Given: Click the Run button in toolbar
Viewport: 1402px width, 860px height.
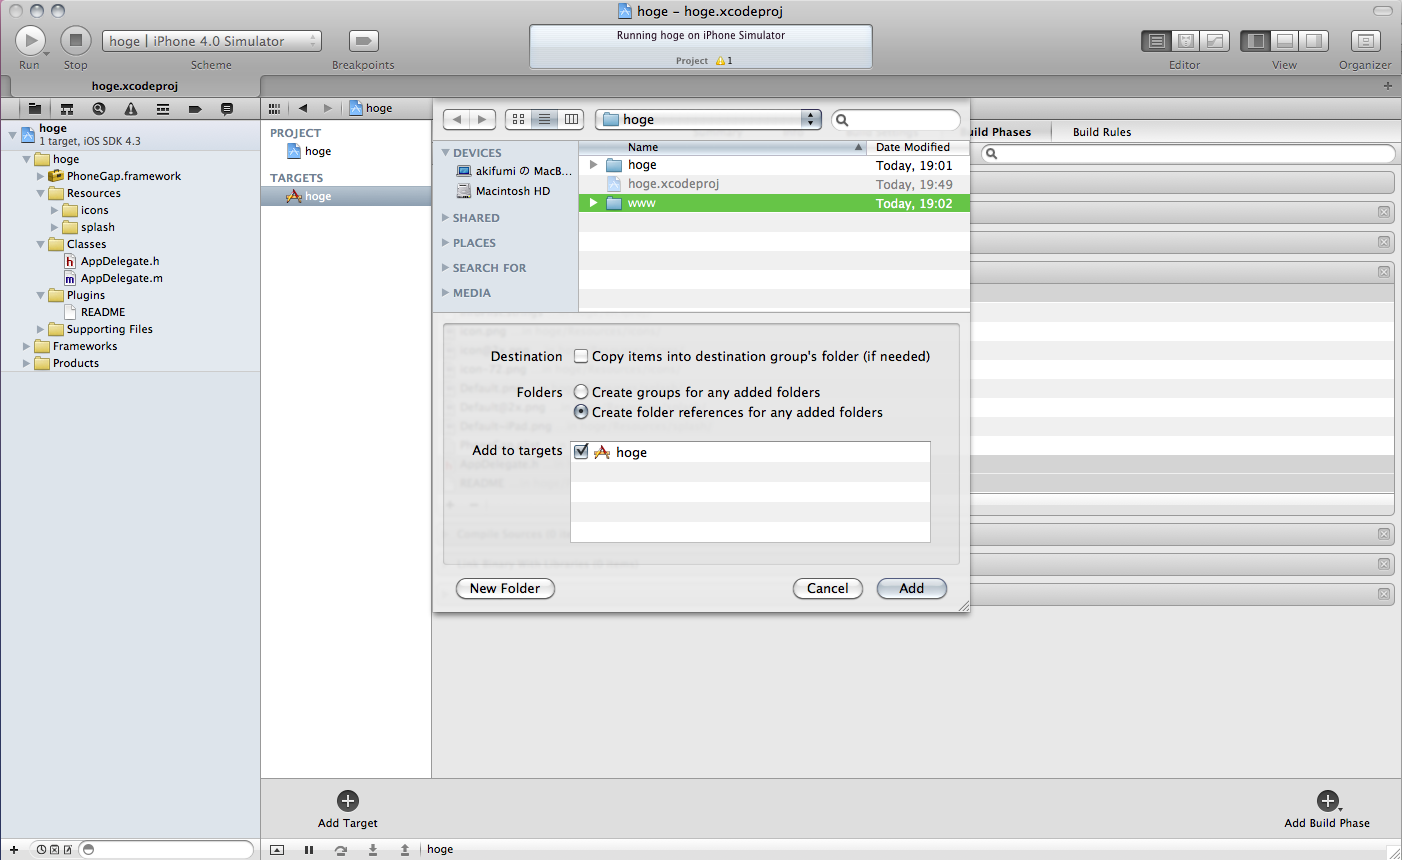Looking at the screenshot, I should click(x=30, y=41).
